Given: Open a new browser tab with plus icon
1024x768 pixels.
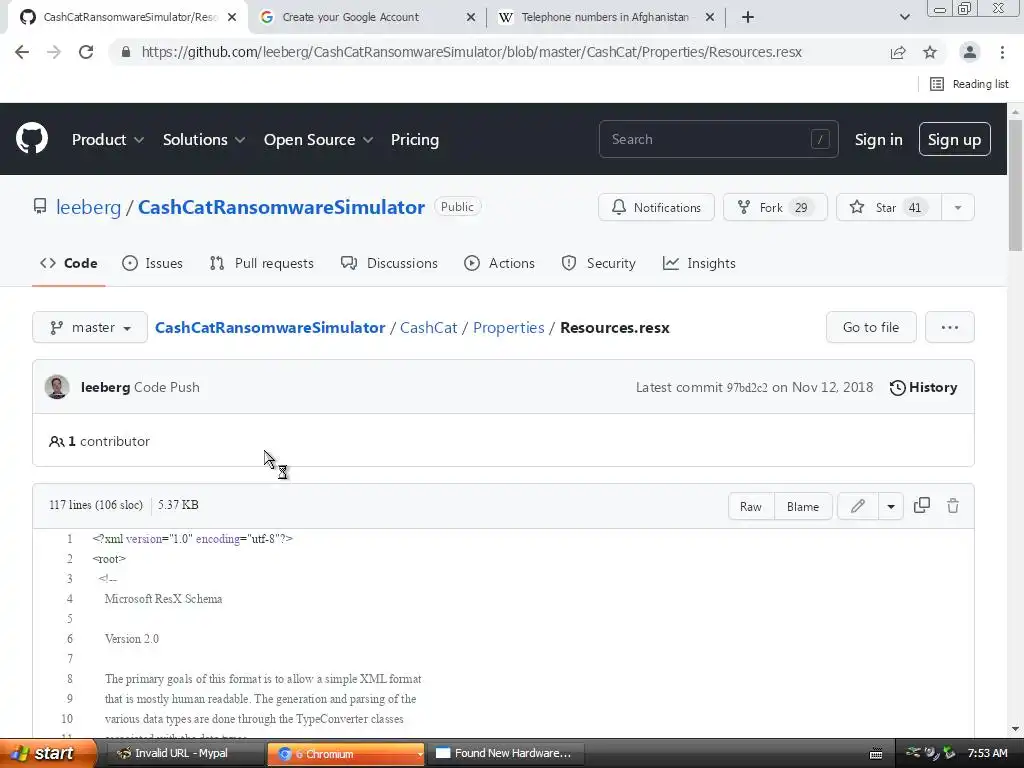Looking at the screenshot, I should click(x=748, y=18).
